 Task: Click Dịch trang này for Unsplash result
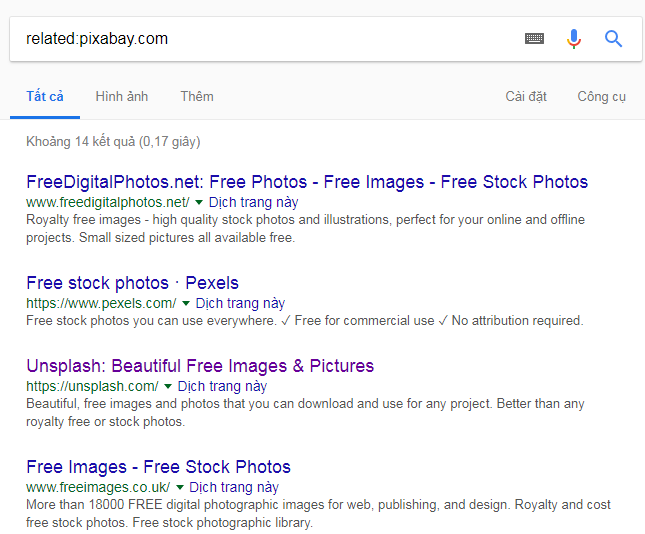coord(222,386)
